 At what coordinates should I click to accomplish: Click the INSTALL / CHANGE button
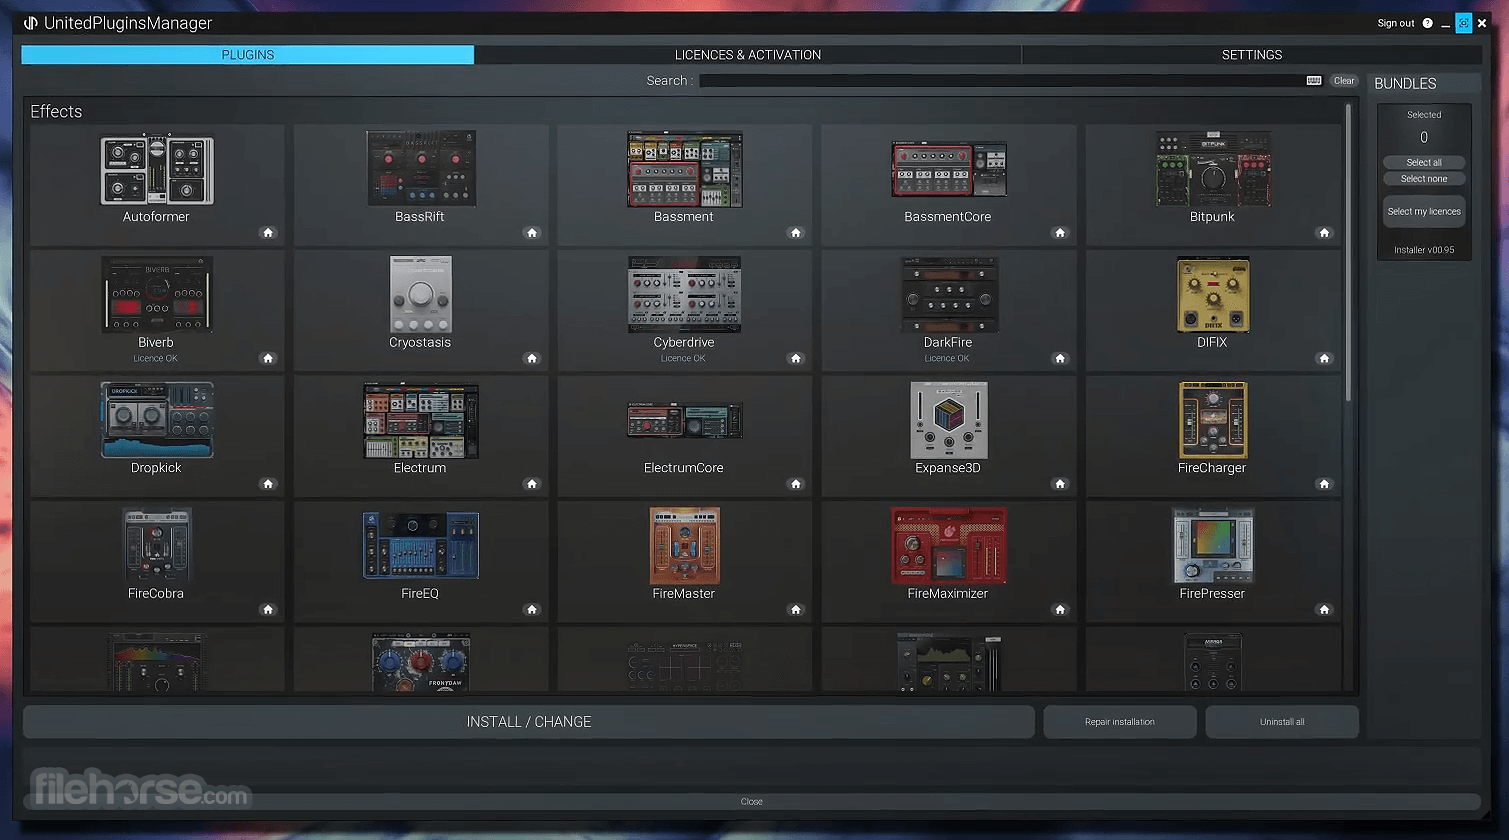529,722
